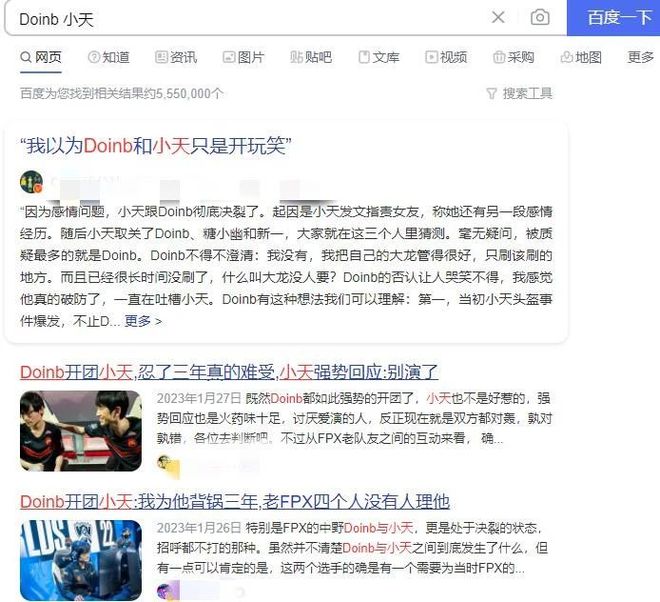The height and width of the screenshot is (602, 660).
Task: Open 搜索工具 filter options
Action: tap(519, 93)
